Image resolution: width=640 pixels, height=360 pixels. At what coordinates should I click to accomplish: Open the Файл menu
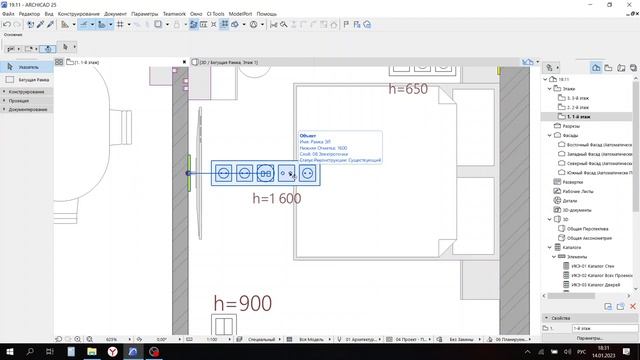8,14
